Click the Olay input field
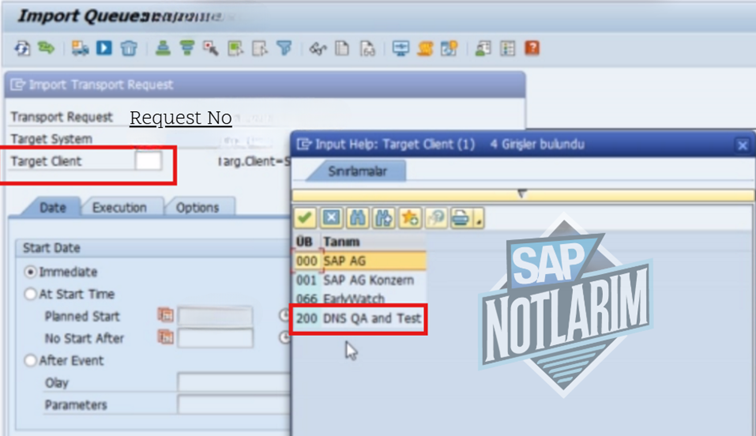The image size is (756, 436). coord(234,382)
